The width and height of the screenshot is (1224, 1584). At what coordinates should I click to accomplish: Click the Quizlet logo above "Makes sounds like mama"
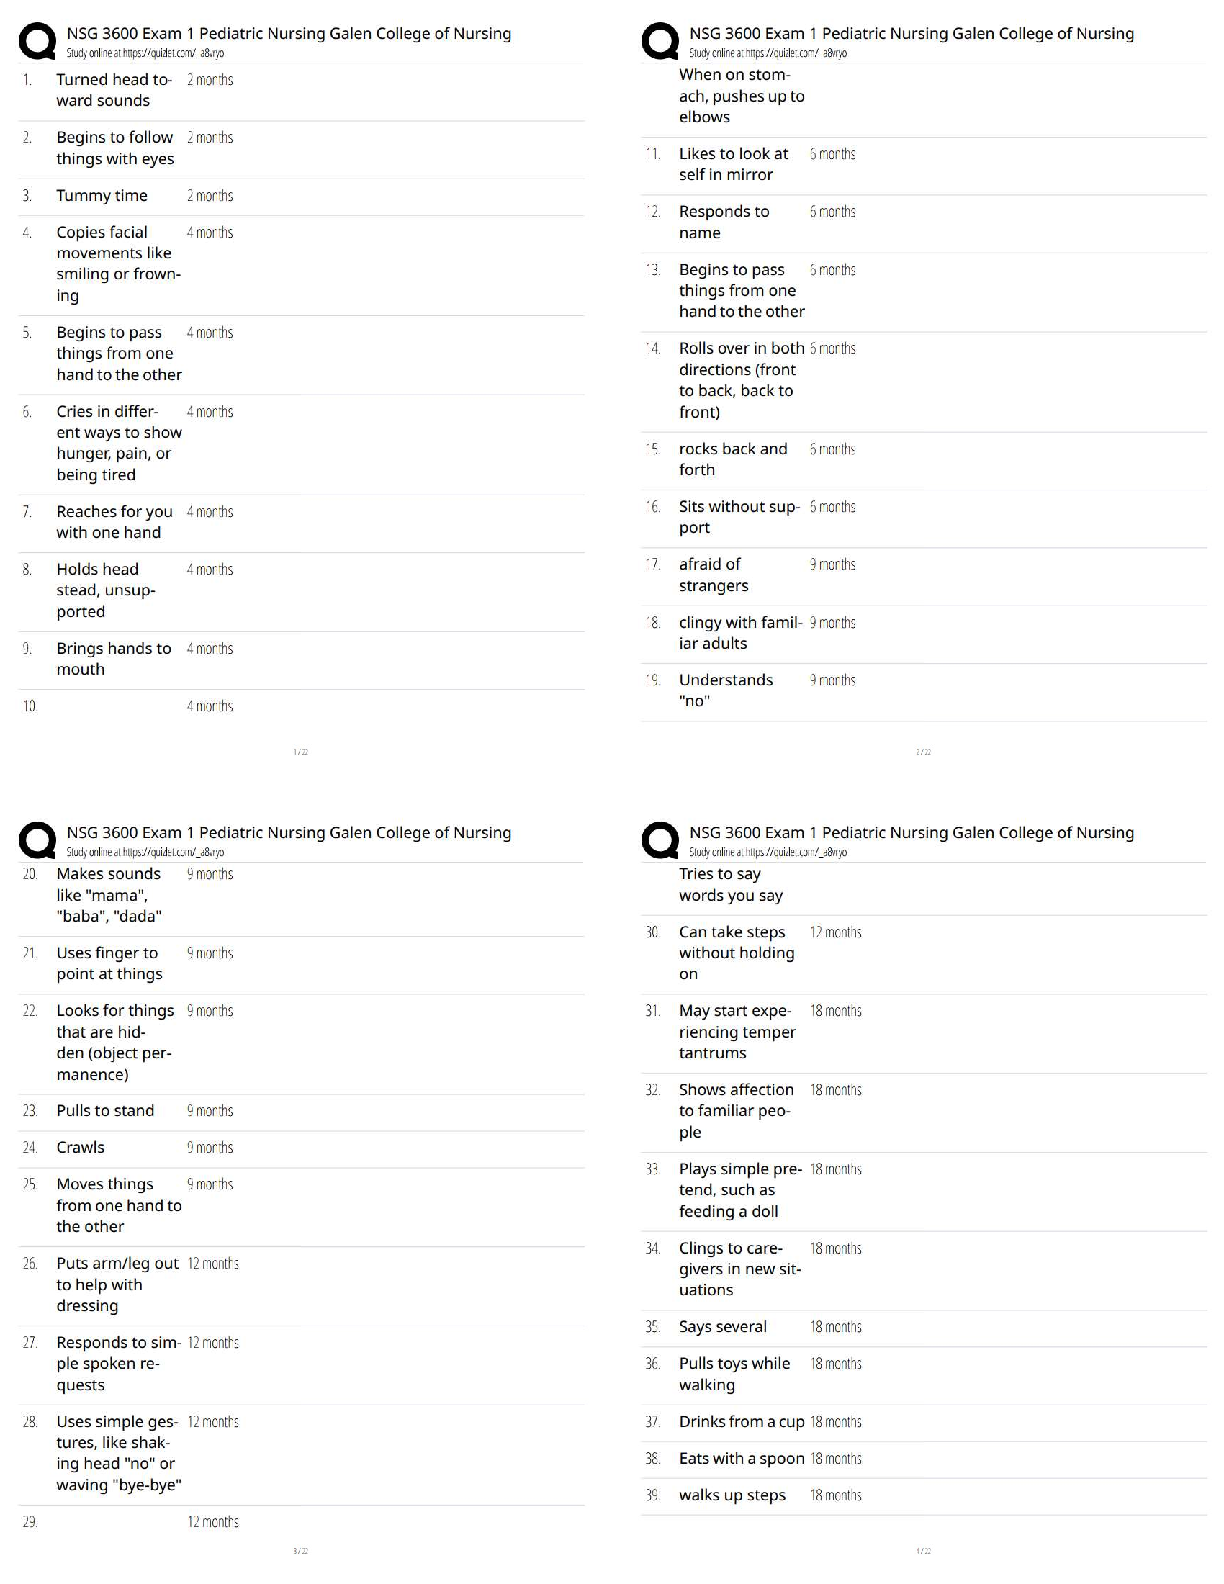click(37, 840)
